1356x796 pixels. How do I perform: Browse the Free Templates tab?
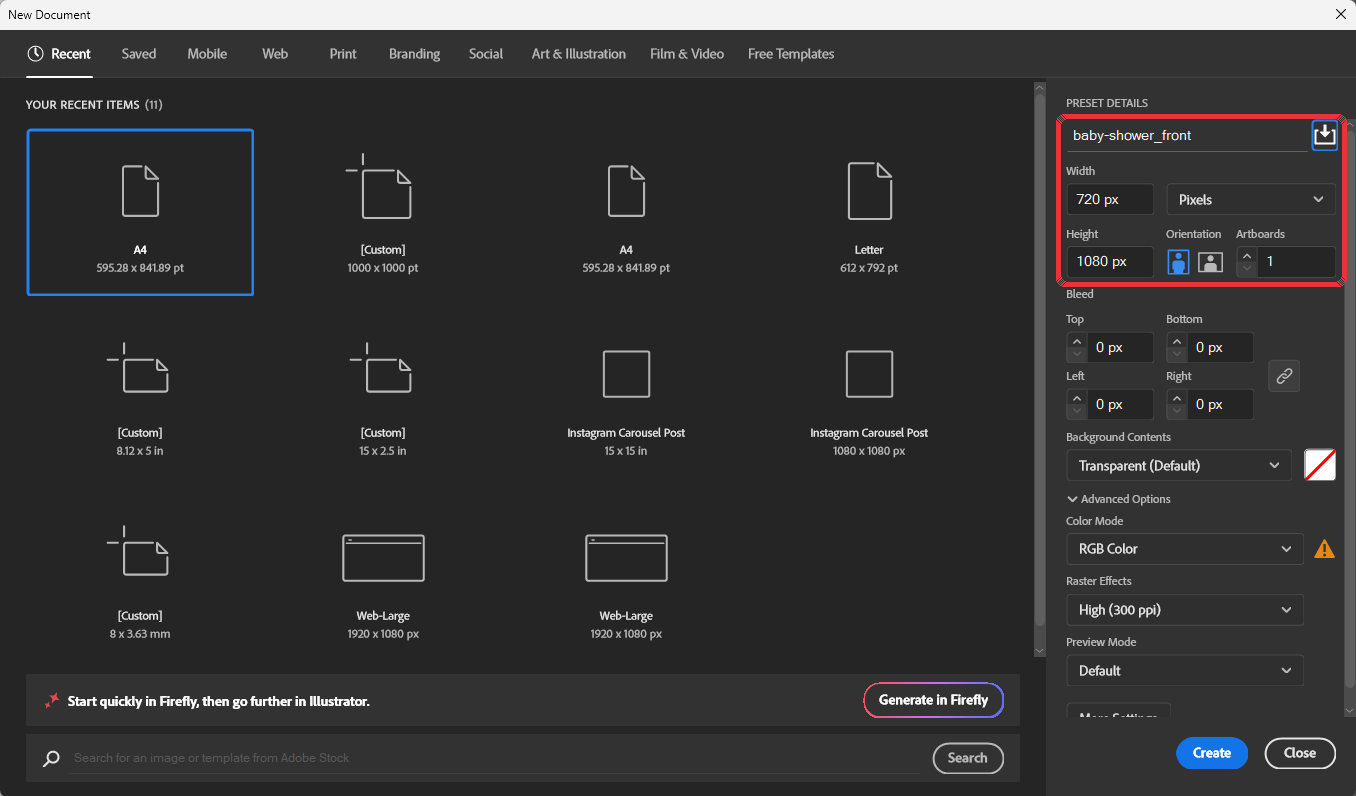[x=791, y=54]
